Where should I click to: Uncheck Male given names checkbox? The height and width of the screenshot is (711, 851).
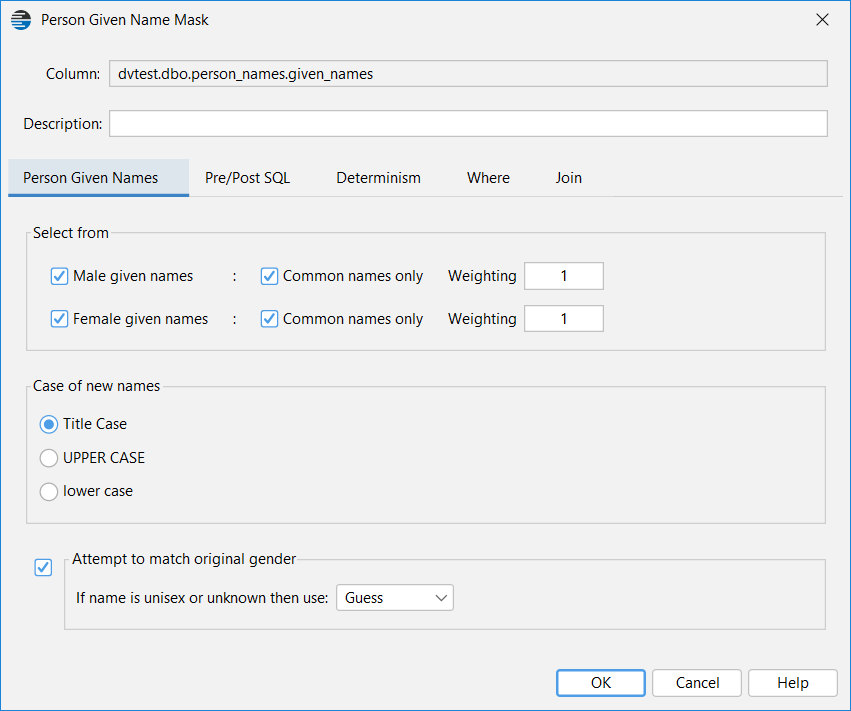59,276
